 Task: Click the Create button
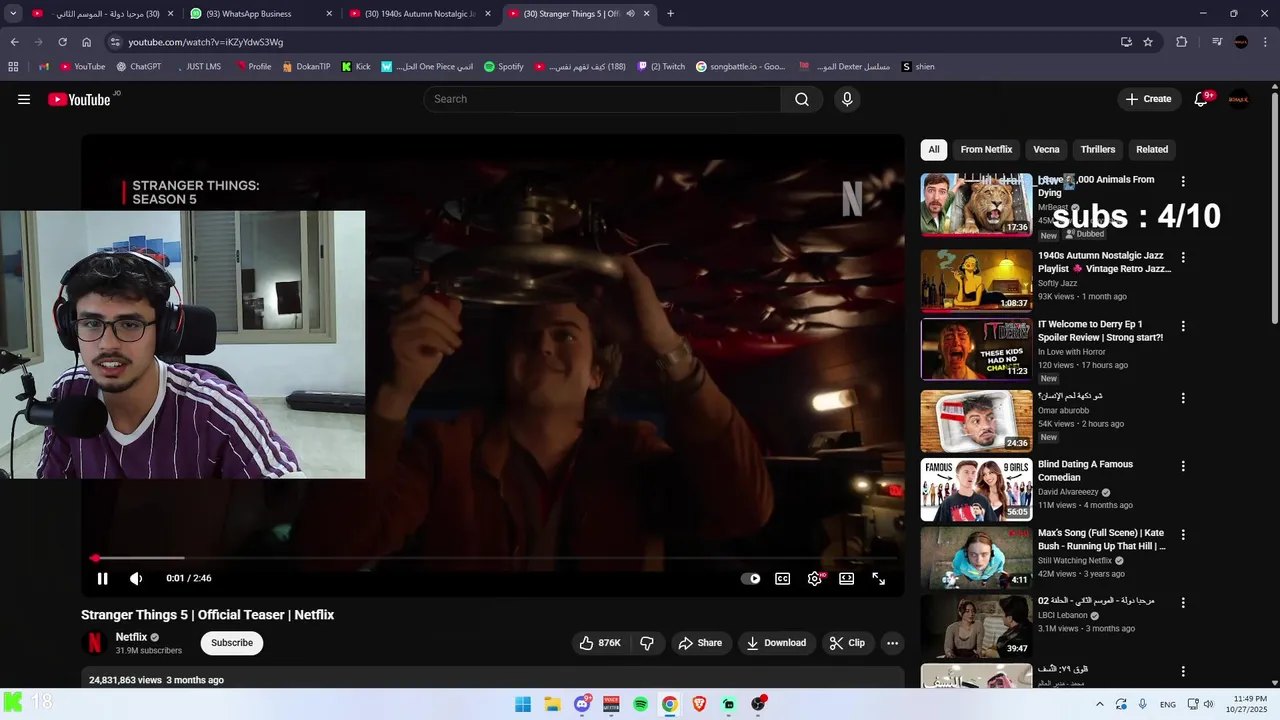coord(1148,99)
